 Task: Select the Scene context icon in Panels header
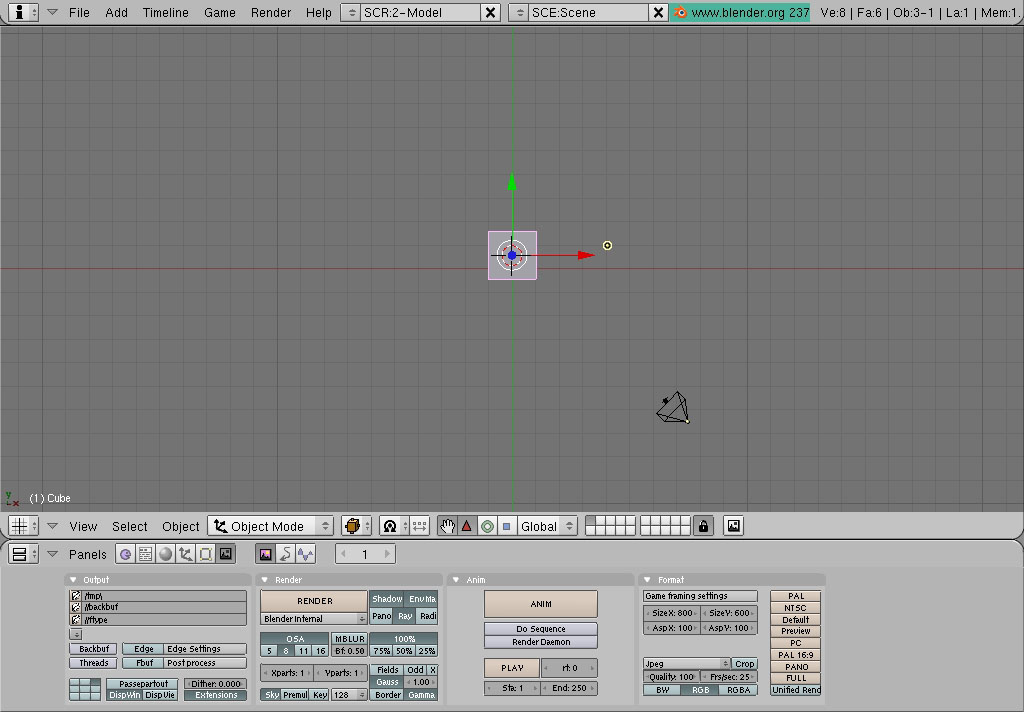coord(226,554)
